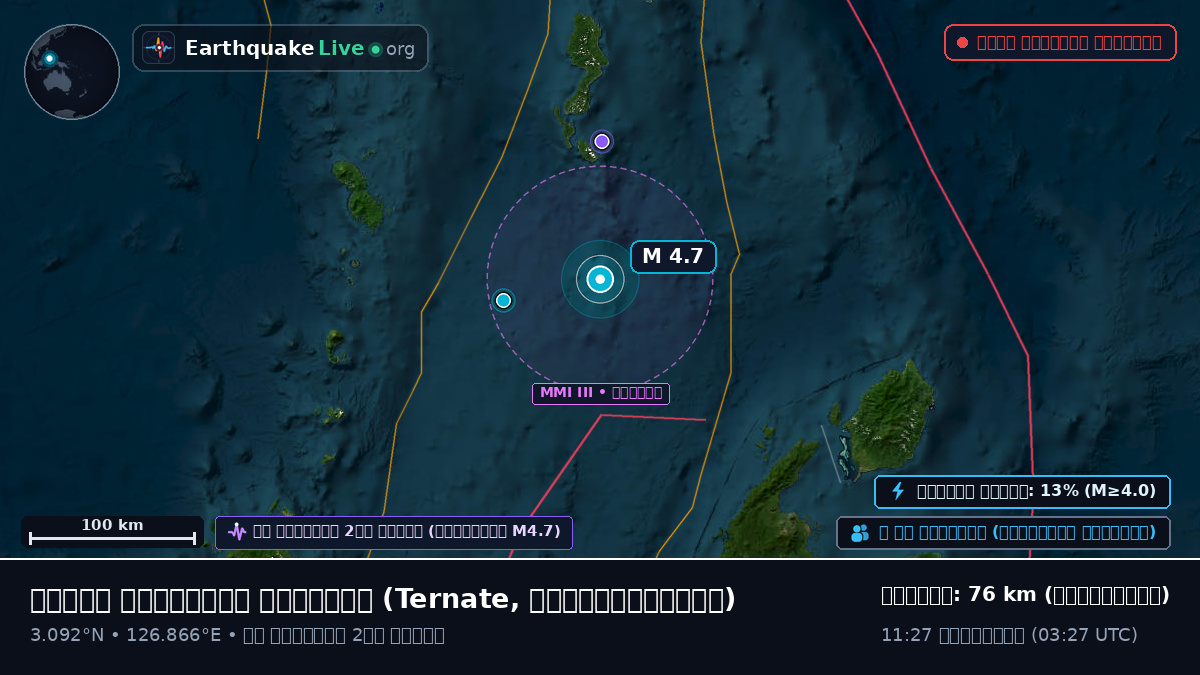Viewport: 1200px width, 675px height.
Task: Click the 76 km depth readout
Action: click(1025, 595)
